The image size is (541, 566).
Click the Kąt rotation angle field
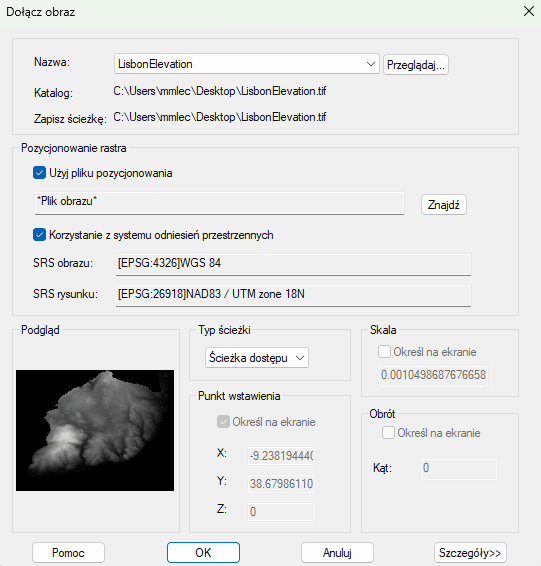(x=458, y=469)
